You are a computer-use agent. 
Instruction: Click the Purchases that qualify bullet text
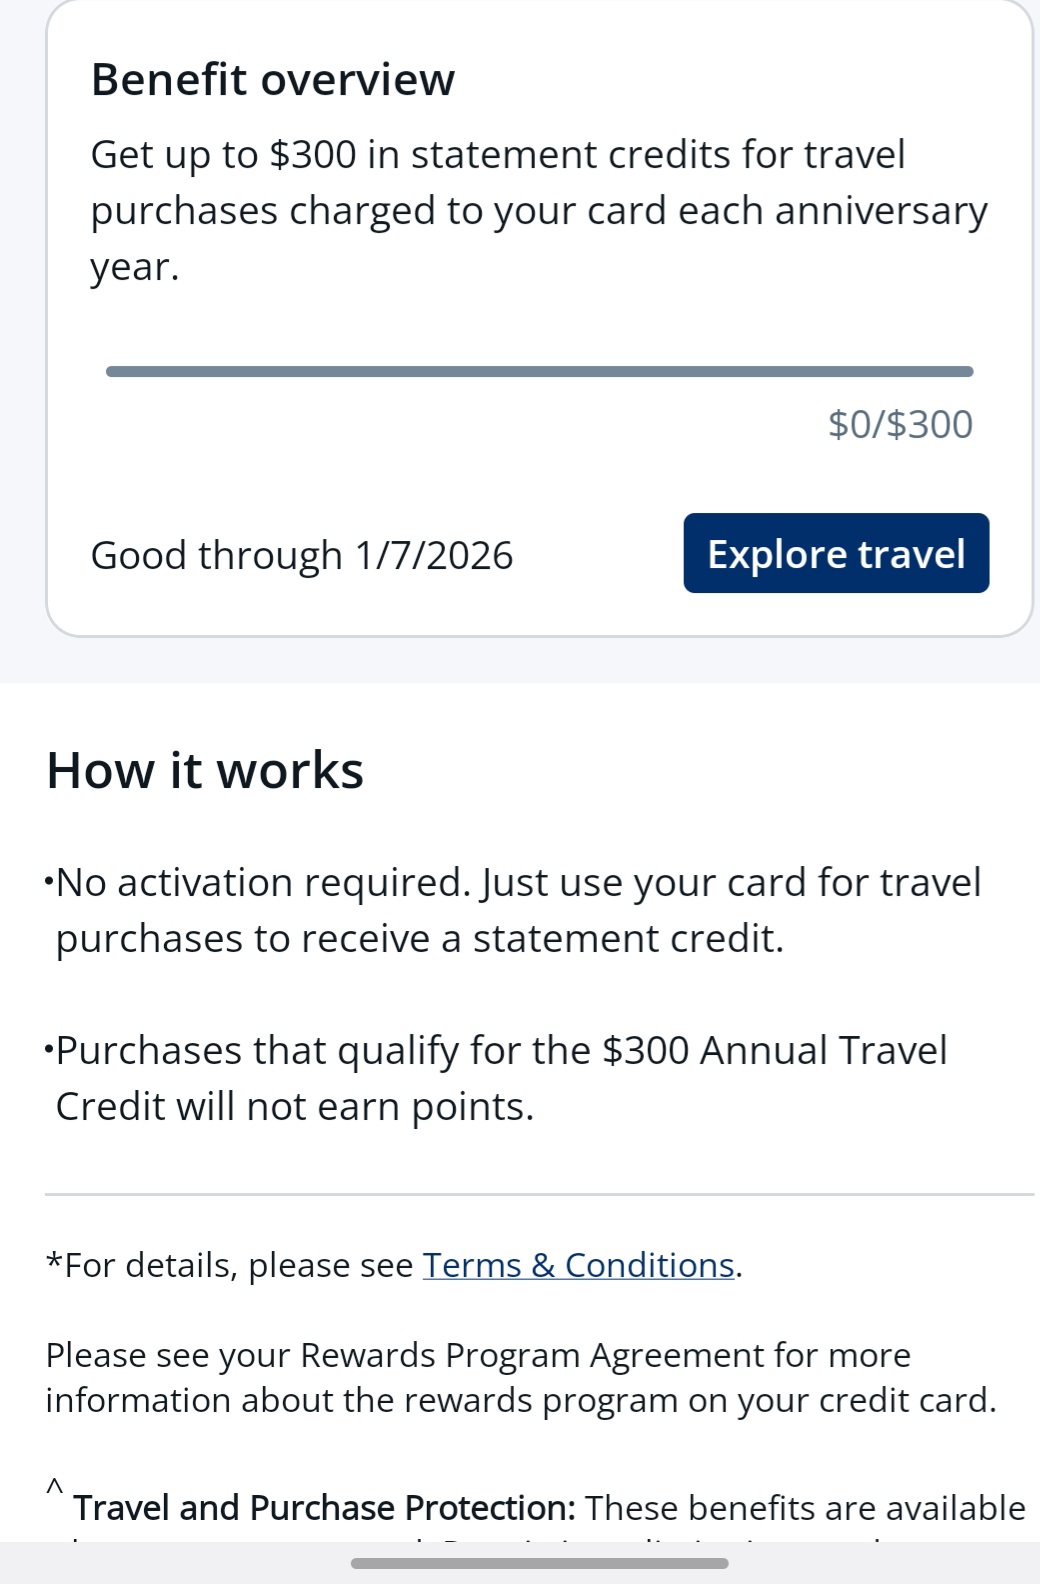coord(500,1078)
